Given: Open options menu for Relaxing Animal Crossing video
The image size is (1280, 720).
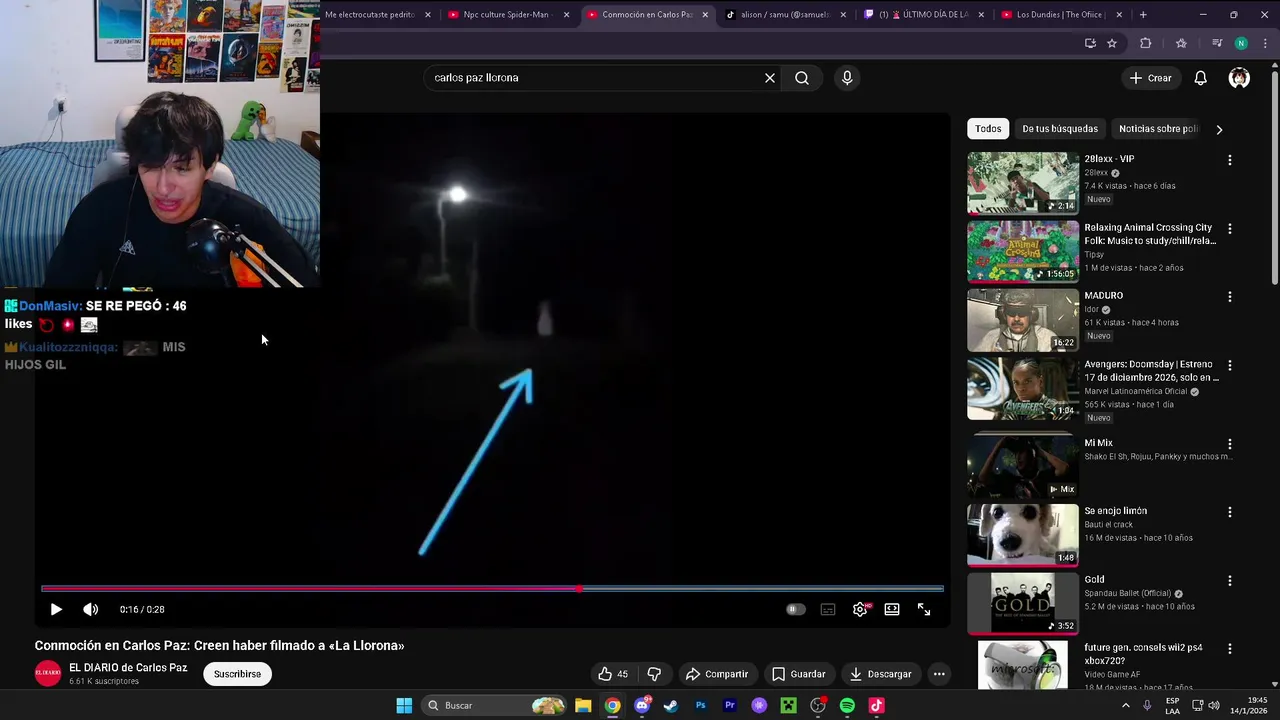Looking at the screenshot, I should [1230, 229].
